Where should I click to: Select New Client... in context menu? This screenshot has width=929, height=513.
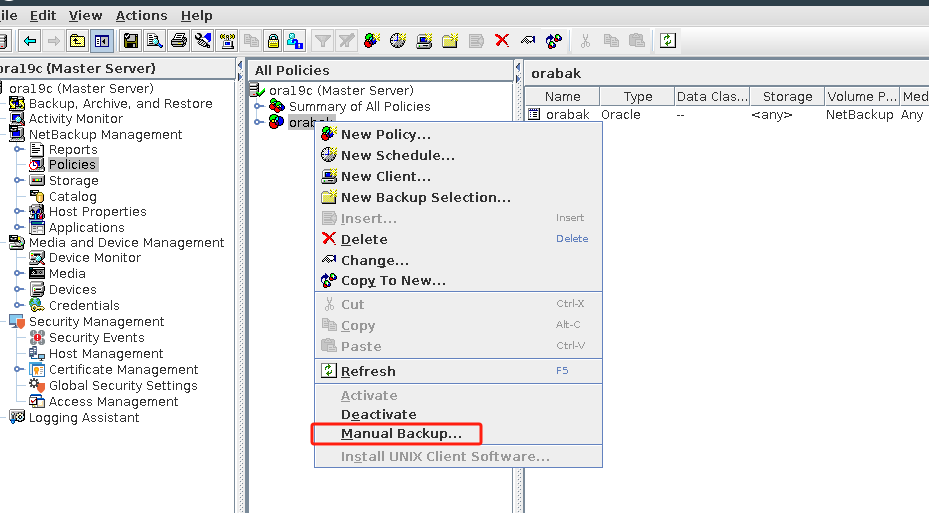tap(458, 177)
